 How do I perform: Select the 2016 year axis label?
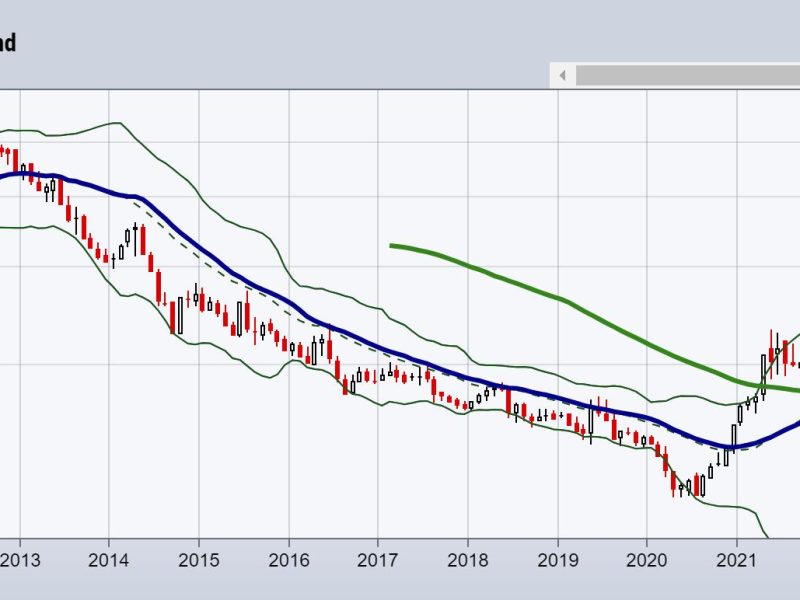click(x=288, y=559)
